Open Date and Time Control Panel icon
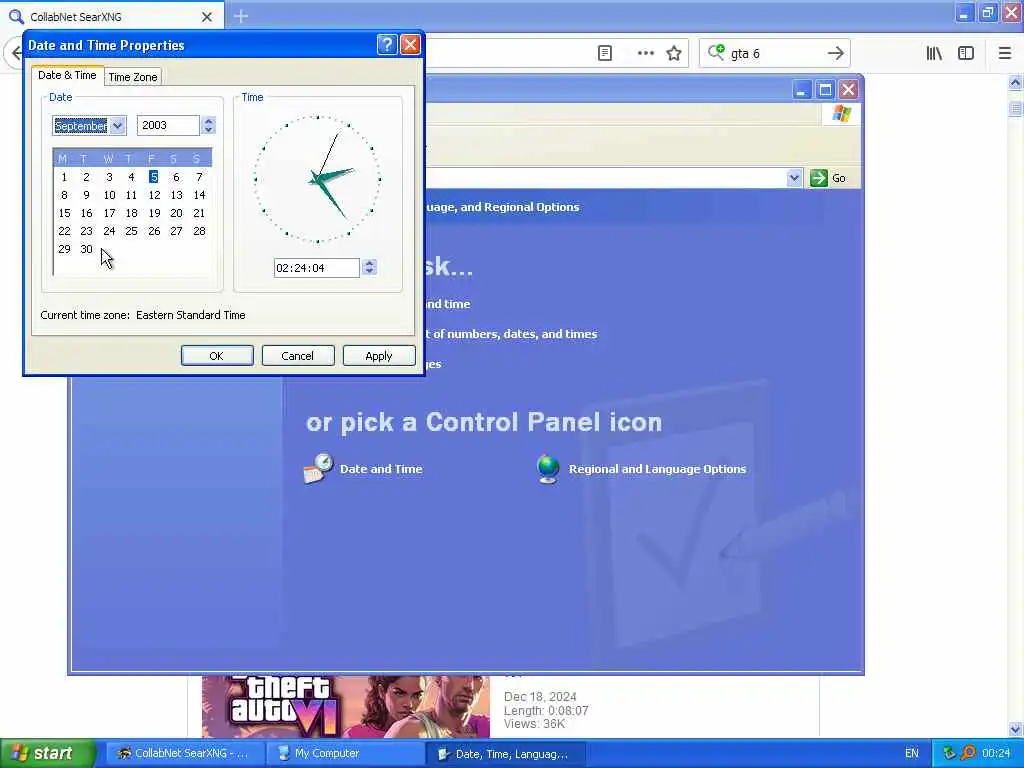This screenshot has height=768, width=1024. click(318, 468)
